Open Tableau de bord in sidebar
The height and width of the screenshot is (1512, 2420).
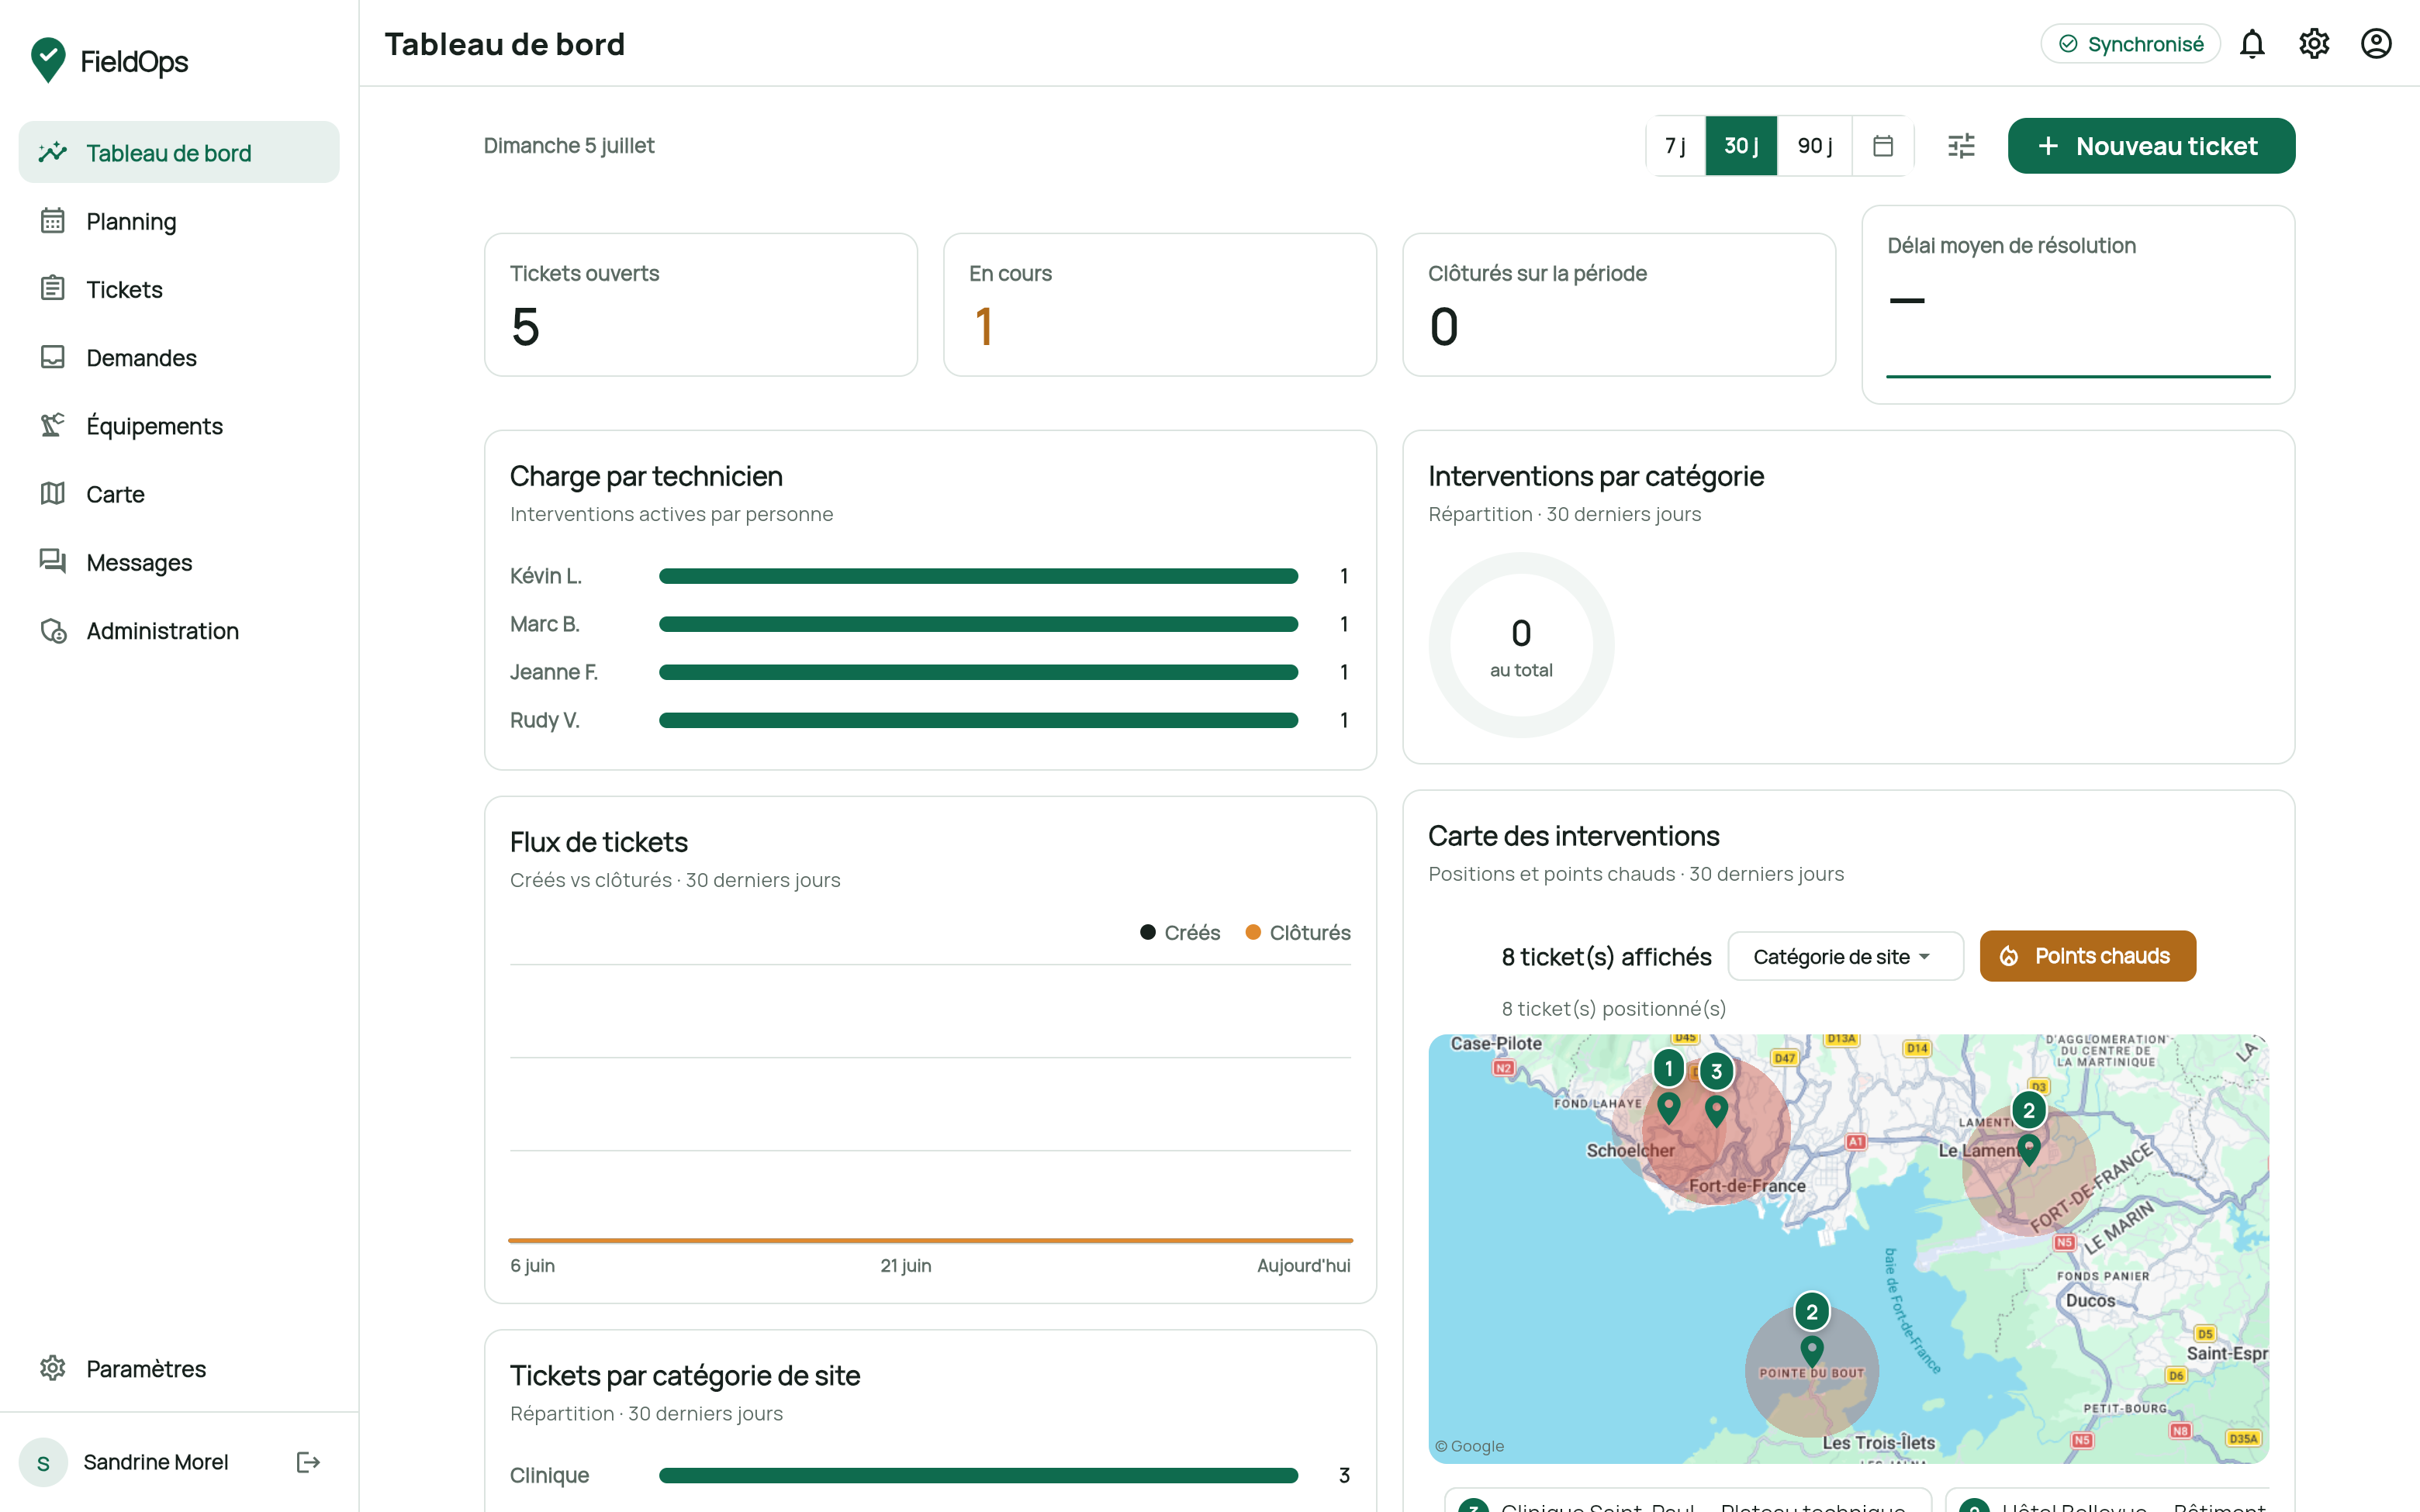click(x=179, y=152)
